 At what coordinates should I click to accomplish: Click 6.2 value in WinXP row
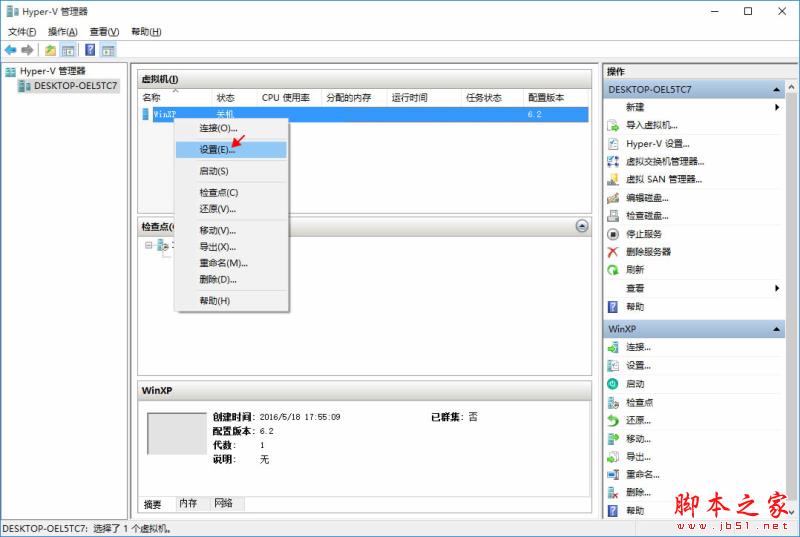click(x=534, y=114)
